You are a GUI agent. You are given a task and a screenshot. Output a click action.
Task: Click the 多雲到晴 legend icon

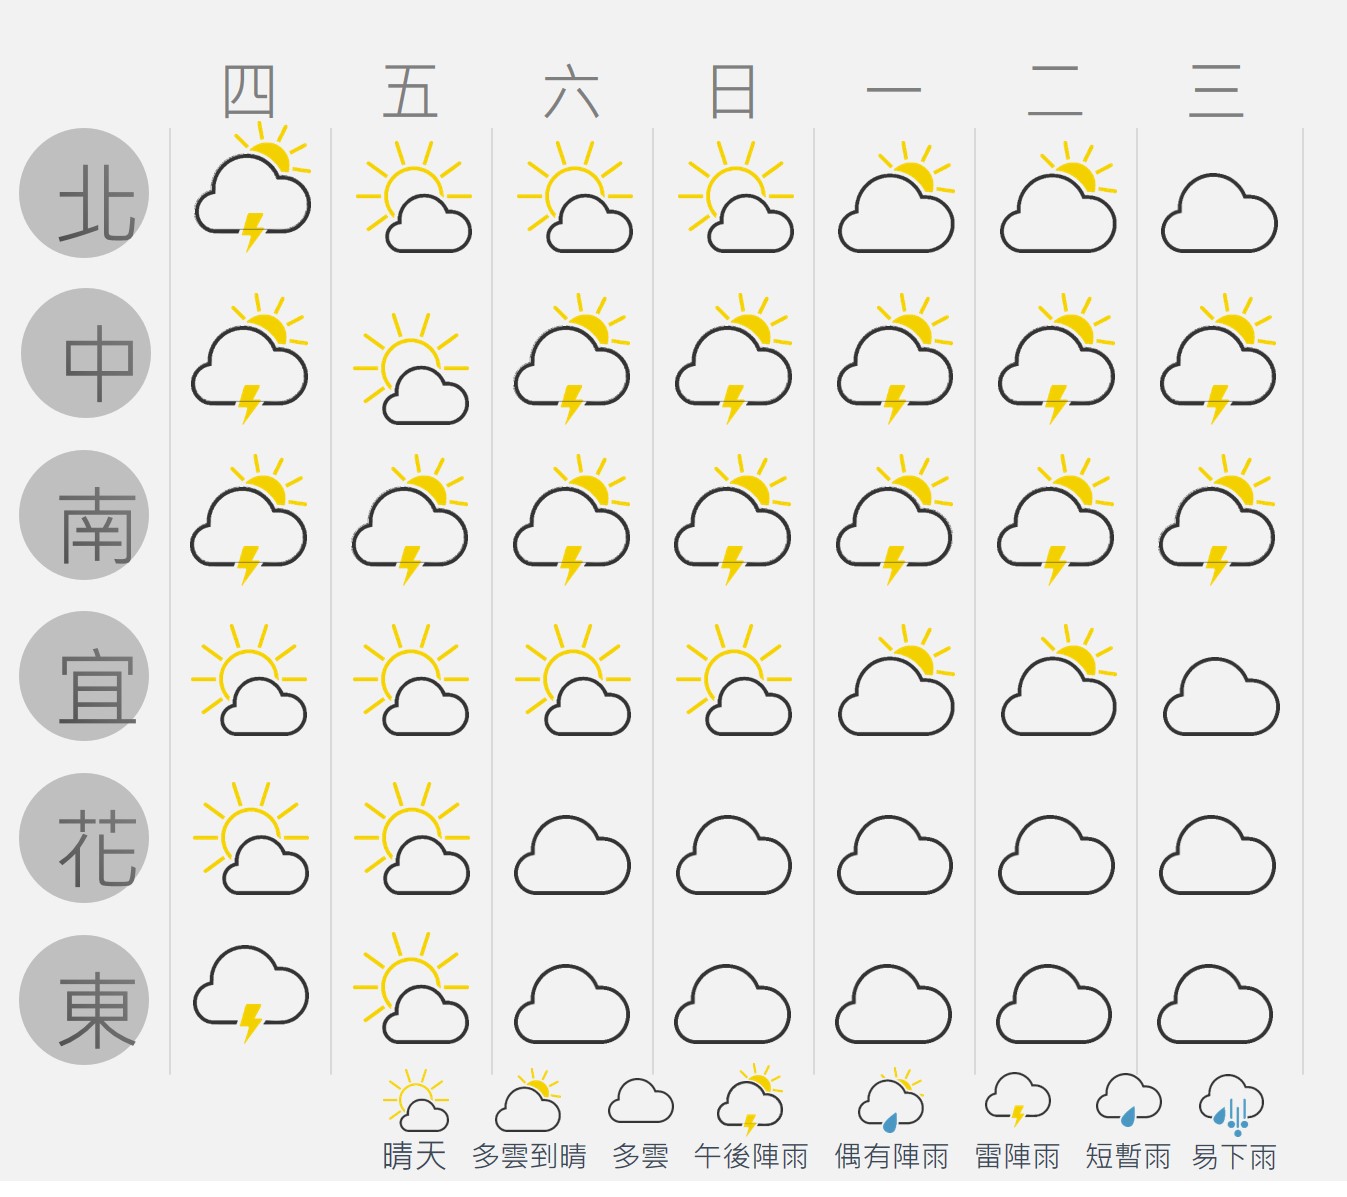pos(529,1102)
